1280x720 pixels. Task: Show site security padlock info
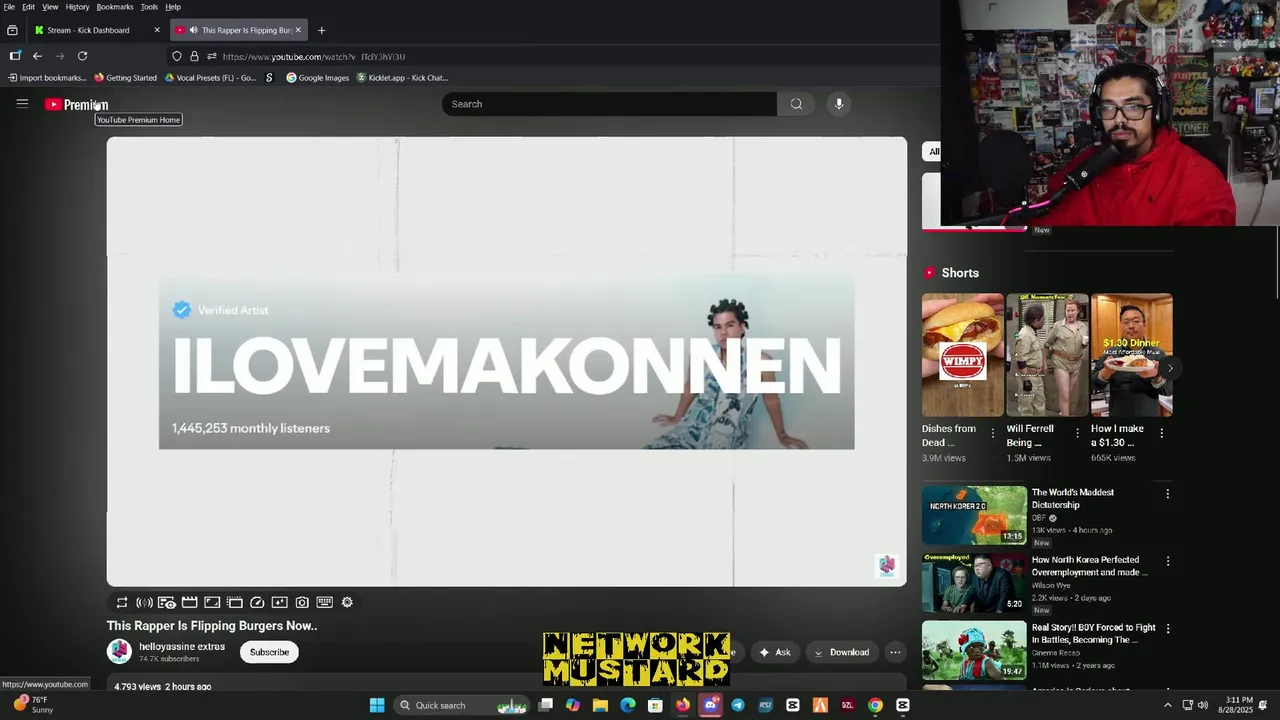pyautogui.click(x=194, y=56)
